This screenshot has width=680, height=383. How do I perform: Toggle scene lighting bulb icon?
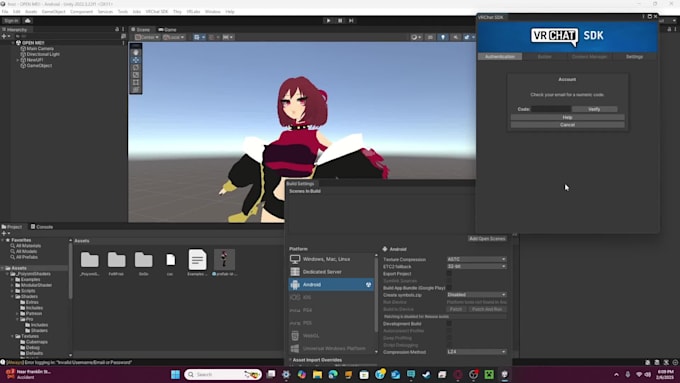(x=443, y=37)
